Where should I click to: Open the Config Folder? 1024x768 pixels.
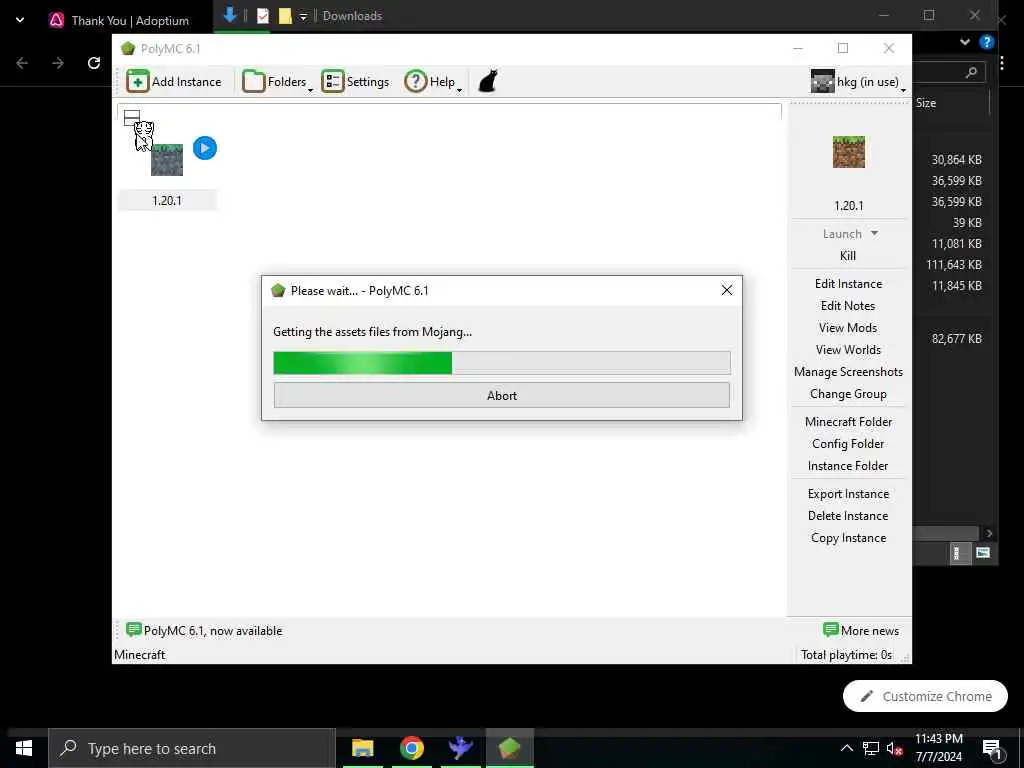(848, 444)
